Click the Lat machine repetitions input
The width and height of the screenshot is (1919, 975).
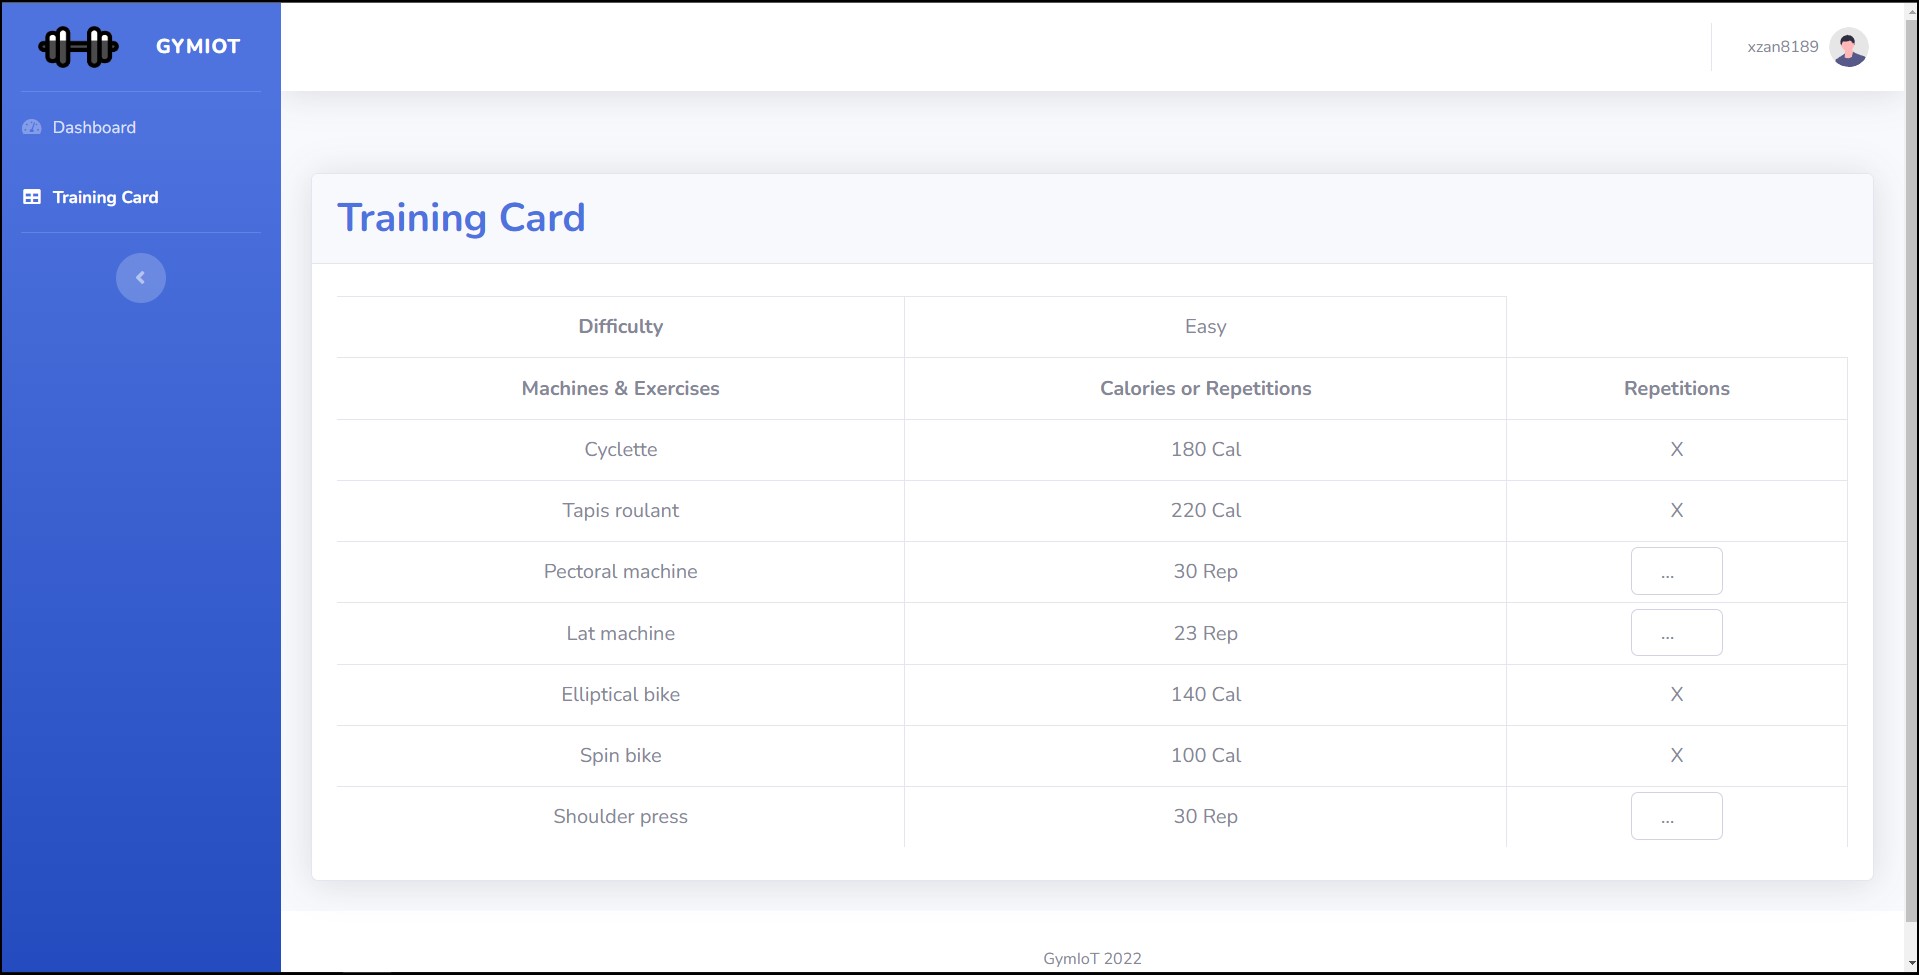click(1676, 633)
